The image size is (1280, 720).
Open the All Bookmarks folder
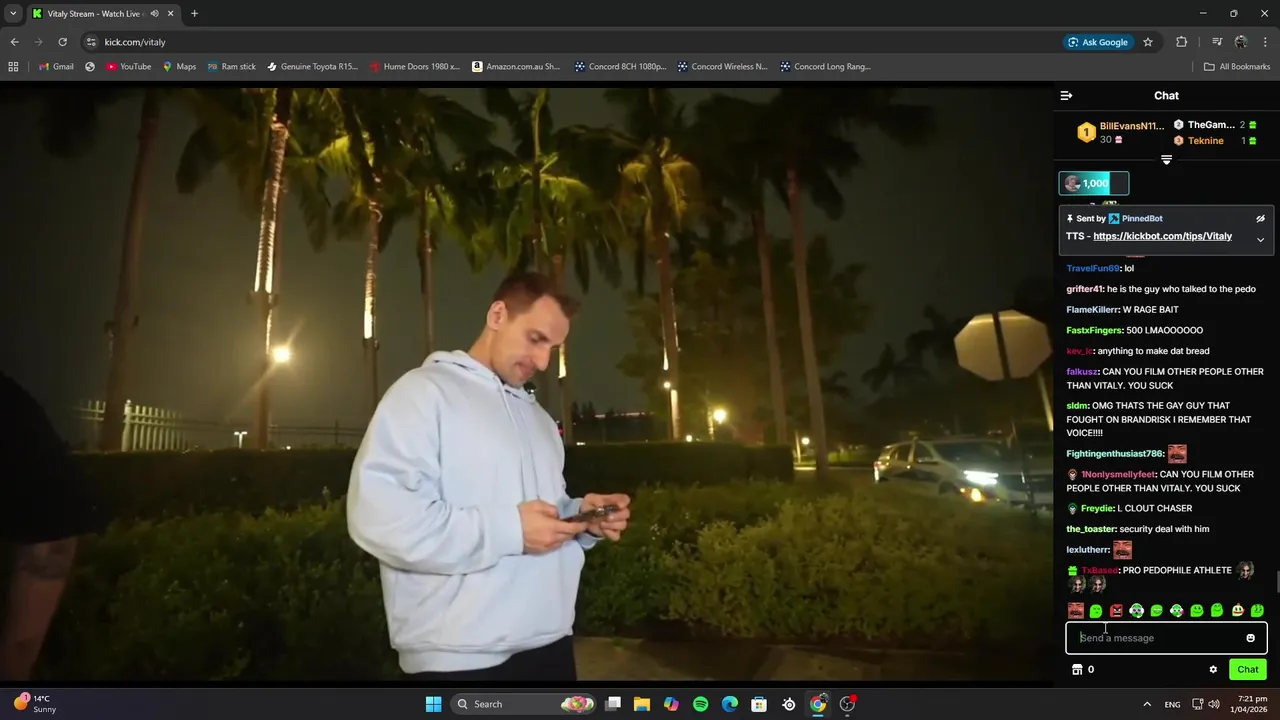pos(1237,67)
